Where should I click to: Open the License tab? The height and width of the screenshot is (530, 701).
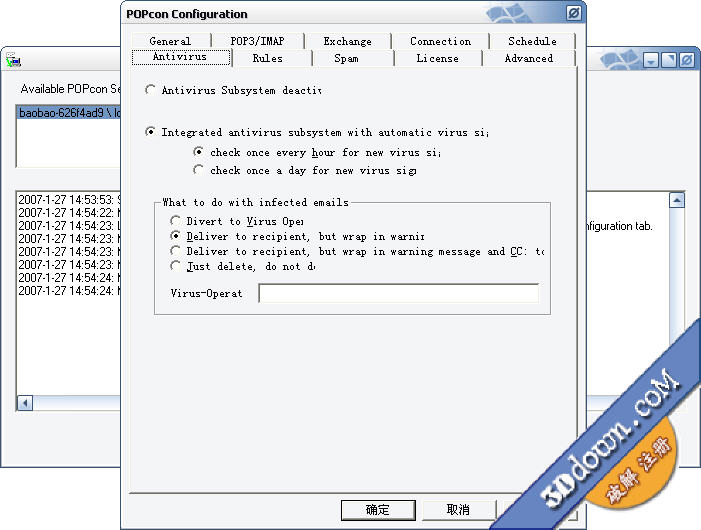(x=437, y=58)
